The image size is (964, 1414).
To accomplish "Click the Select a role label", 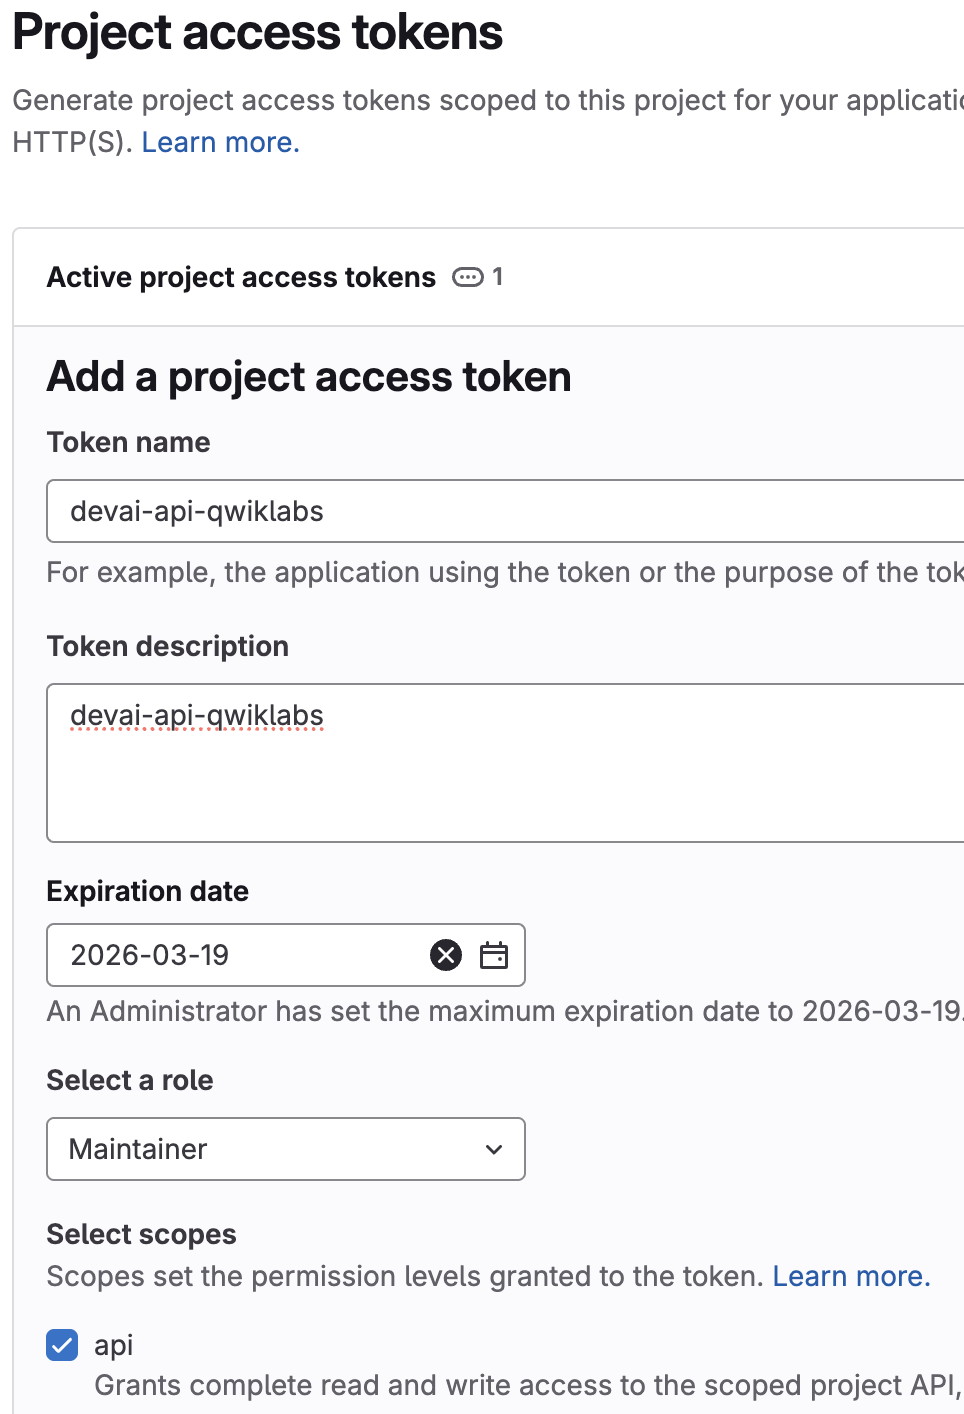I will 129,1080.
